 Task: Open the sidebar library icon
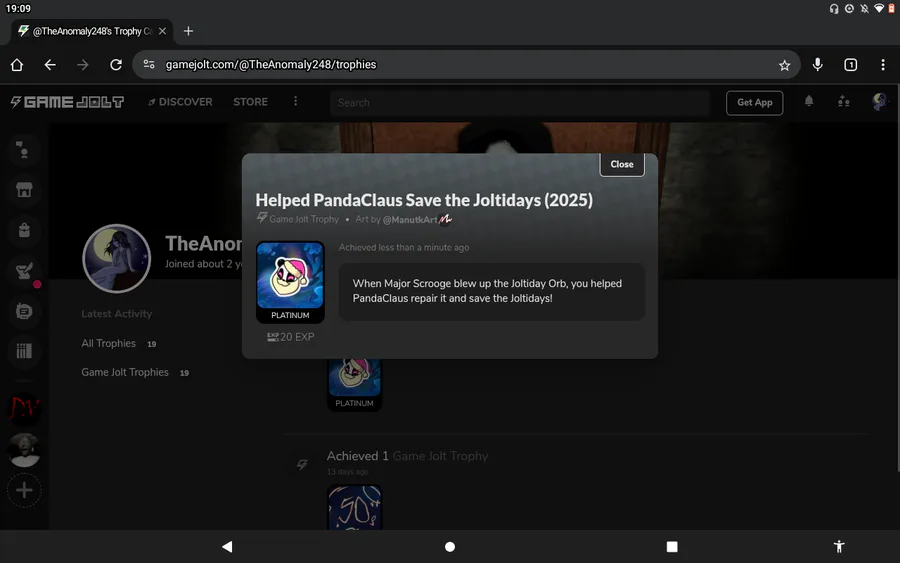coord(24,351)
